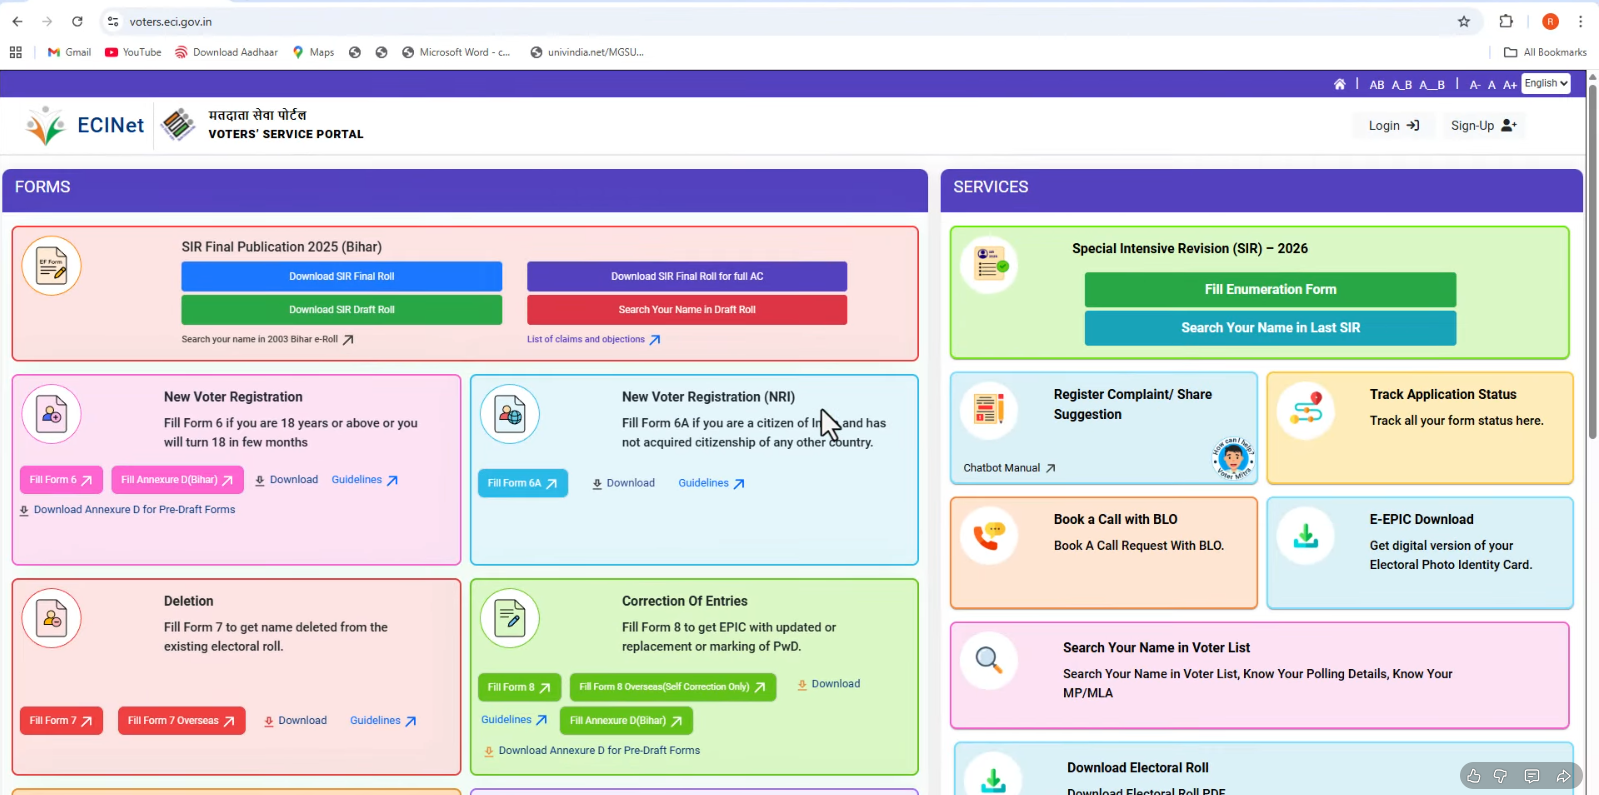This screenshot has height=795, width=1599.
Task: Click the Login button
Action: click(x=1393, y=126)
